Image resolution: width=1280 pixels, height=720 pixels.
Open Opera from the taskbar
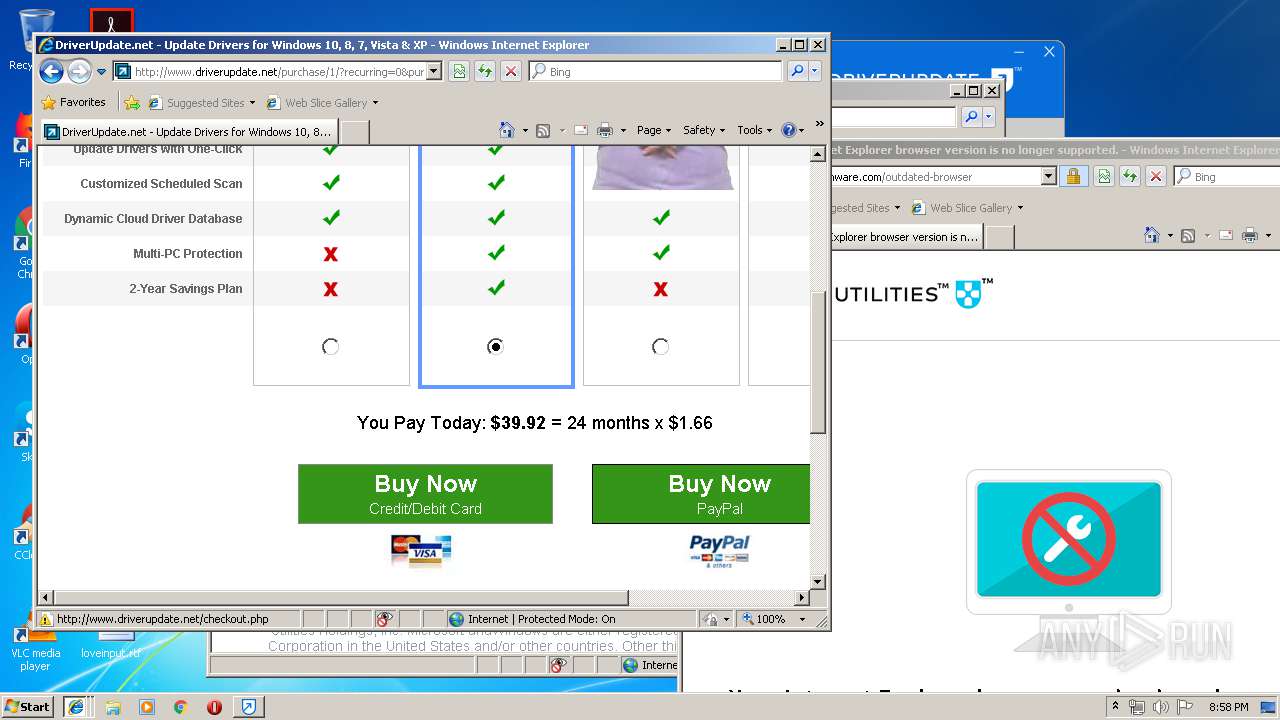point(214,707)
